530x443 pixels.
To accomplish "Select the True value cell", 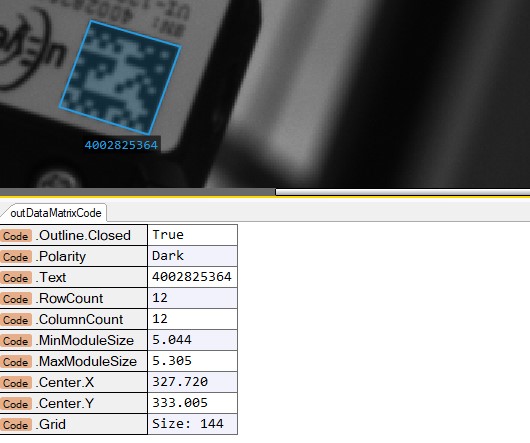I will (193, 235).
